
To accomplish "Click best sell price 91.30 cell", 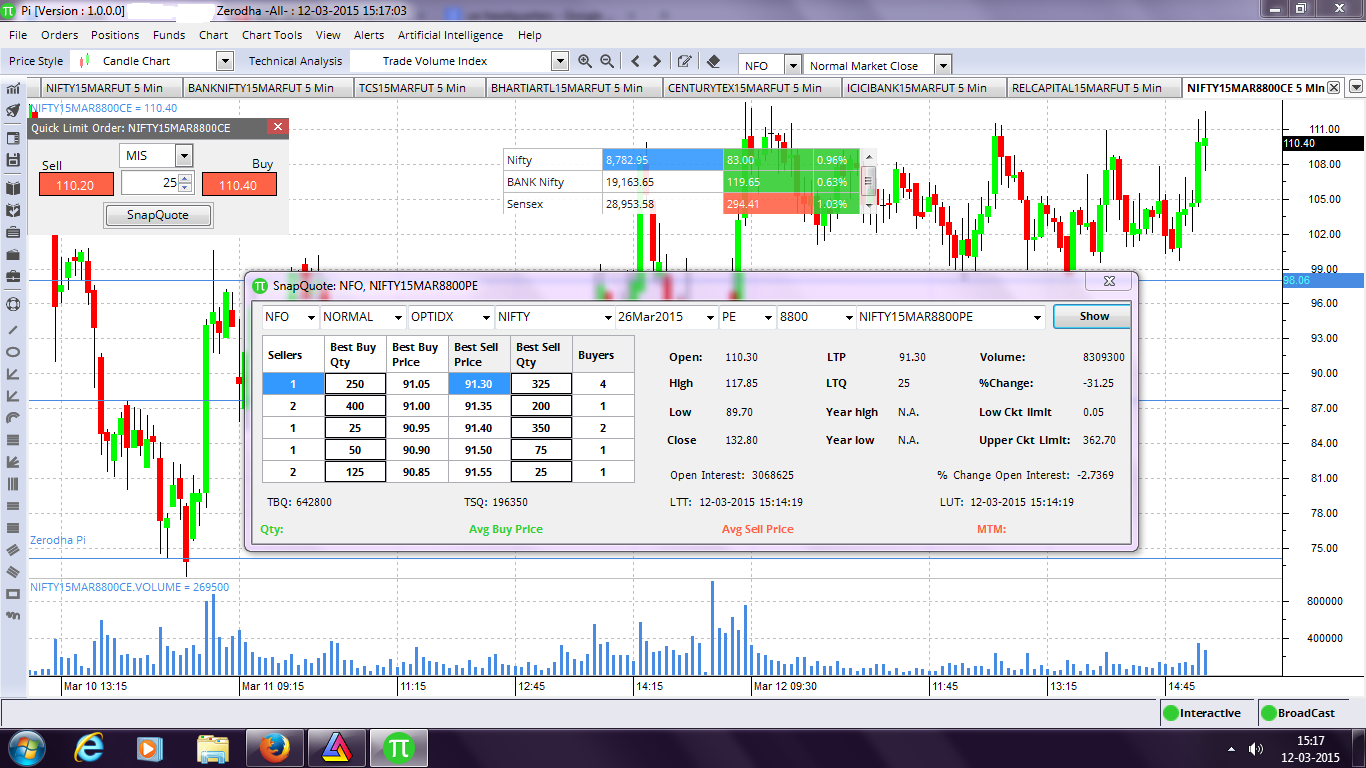I will [480, 383].
